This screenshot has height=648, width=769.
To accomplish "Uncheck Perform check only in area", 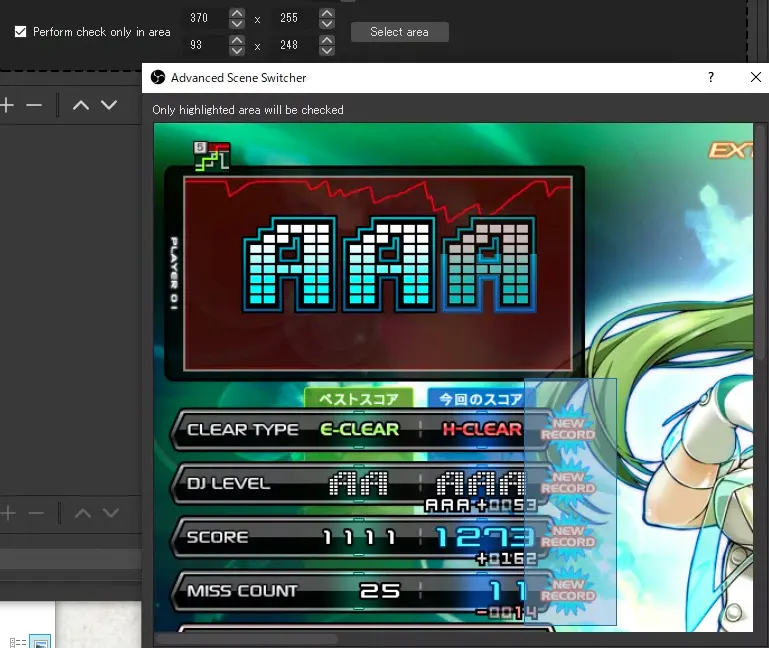I will [x=21, y=32].
